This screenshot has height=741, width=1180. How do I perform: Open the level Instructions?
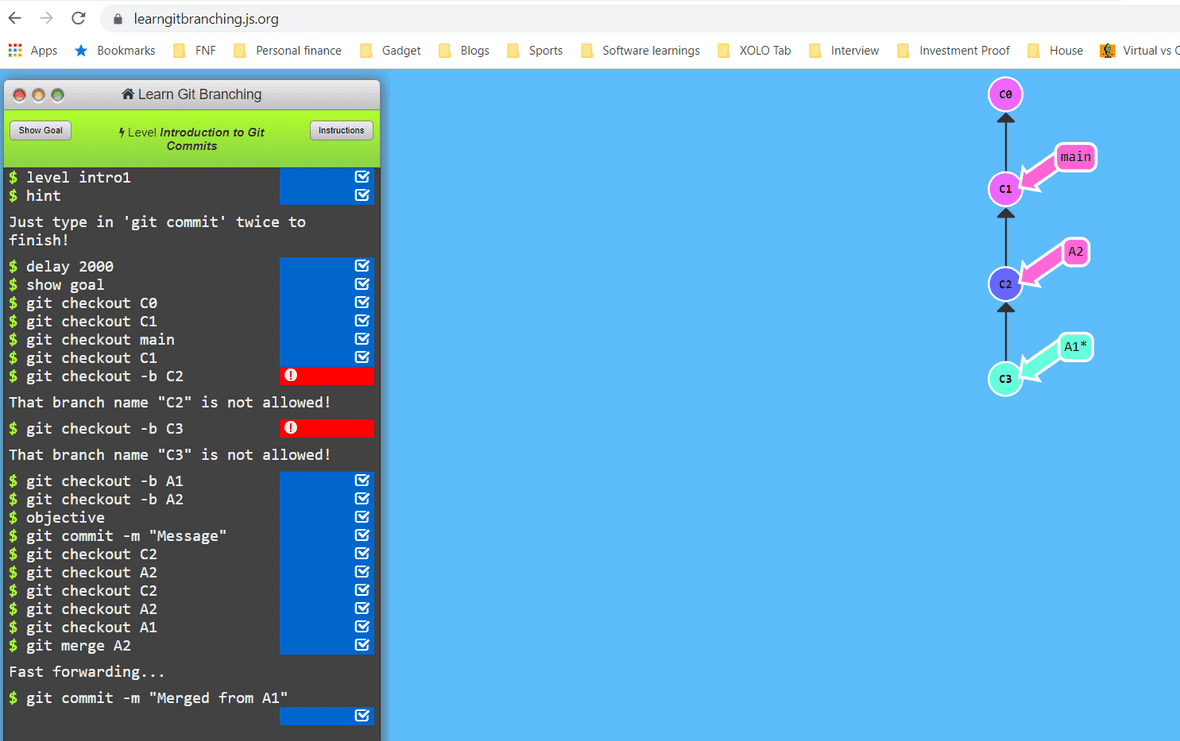pyautogui.click(x=341, y=131)
